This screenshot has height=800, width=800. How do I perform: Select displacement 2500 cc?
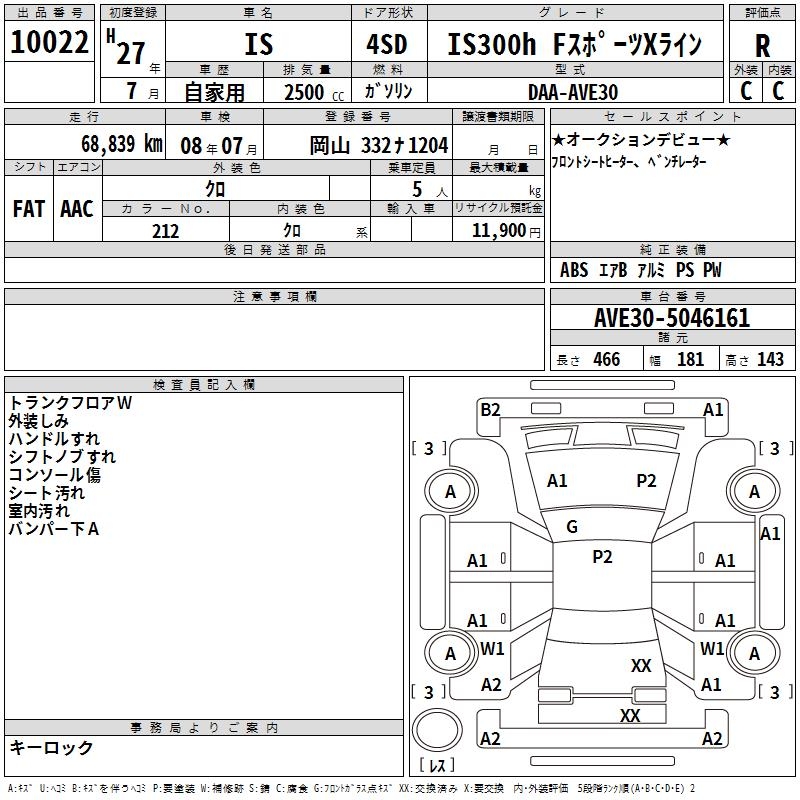[x=314, y=92]
